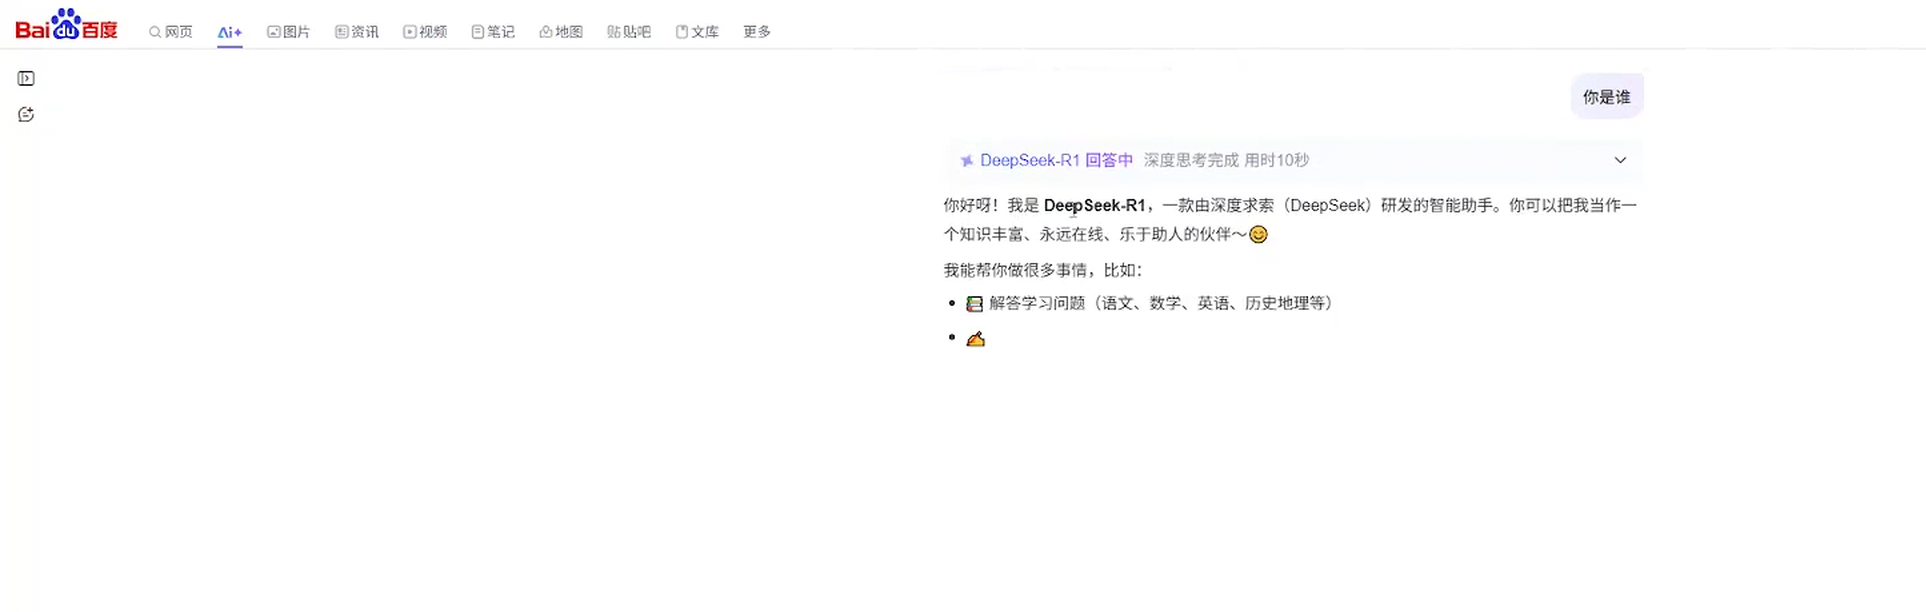Click the 地图 map pin icon
The width and height of the screenshot is (1926, 612).
[x=545, y=32]
